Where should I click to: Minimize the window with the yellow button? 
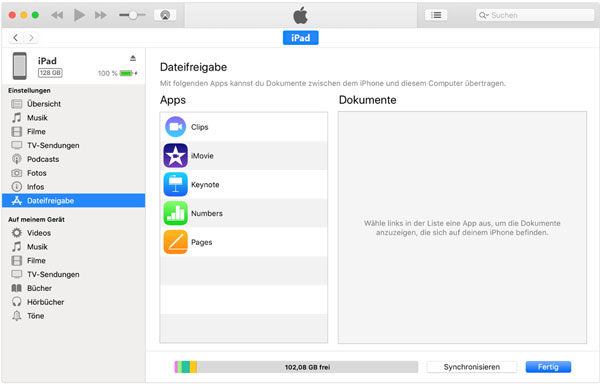(24, 15)
